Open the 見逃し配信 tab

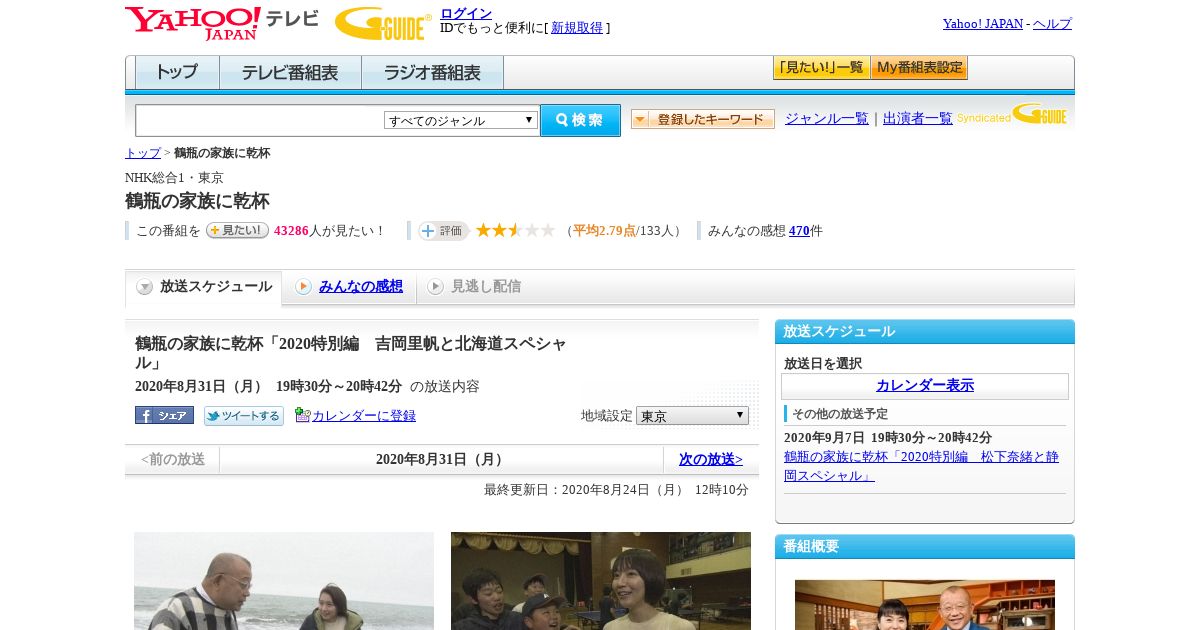point(486,286)
